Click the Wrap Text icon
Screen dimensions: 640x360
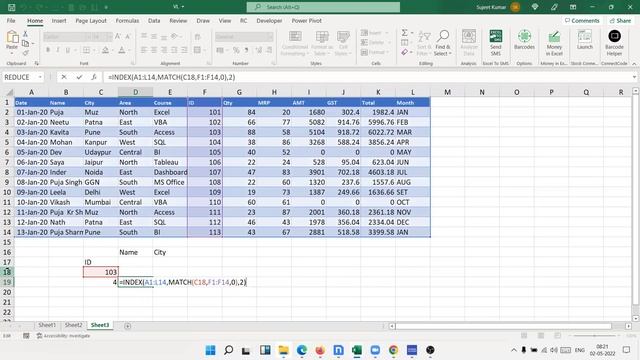point(198,37)
